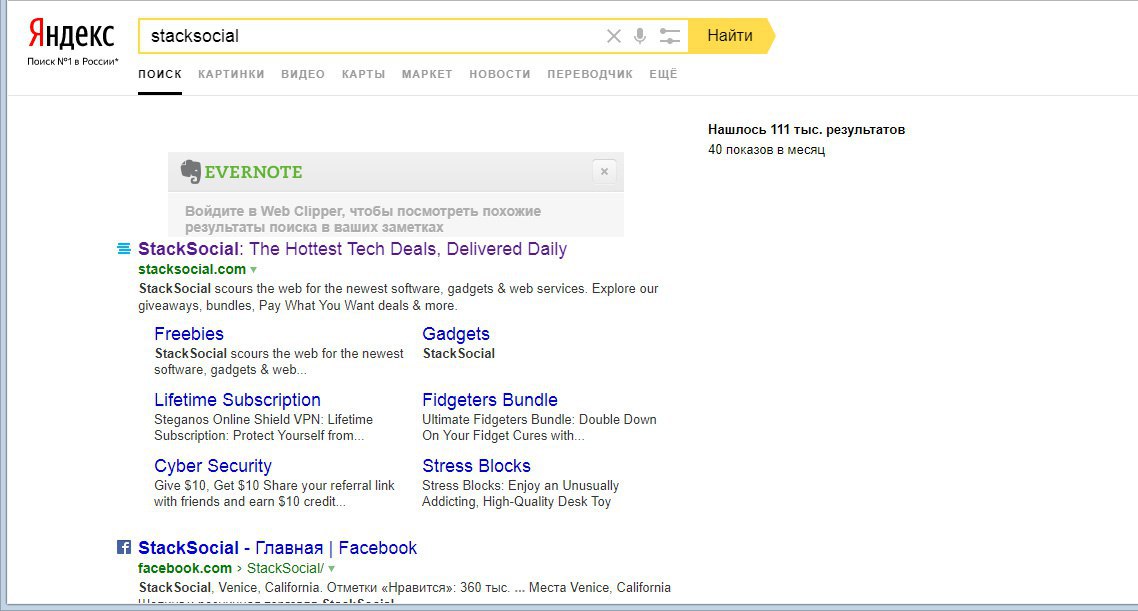Image resolution: width=1138 pixels, height=611 pixels.
Task: Click the 'StackSocial, Venice, California' snippet
Action: click(404, 588)
